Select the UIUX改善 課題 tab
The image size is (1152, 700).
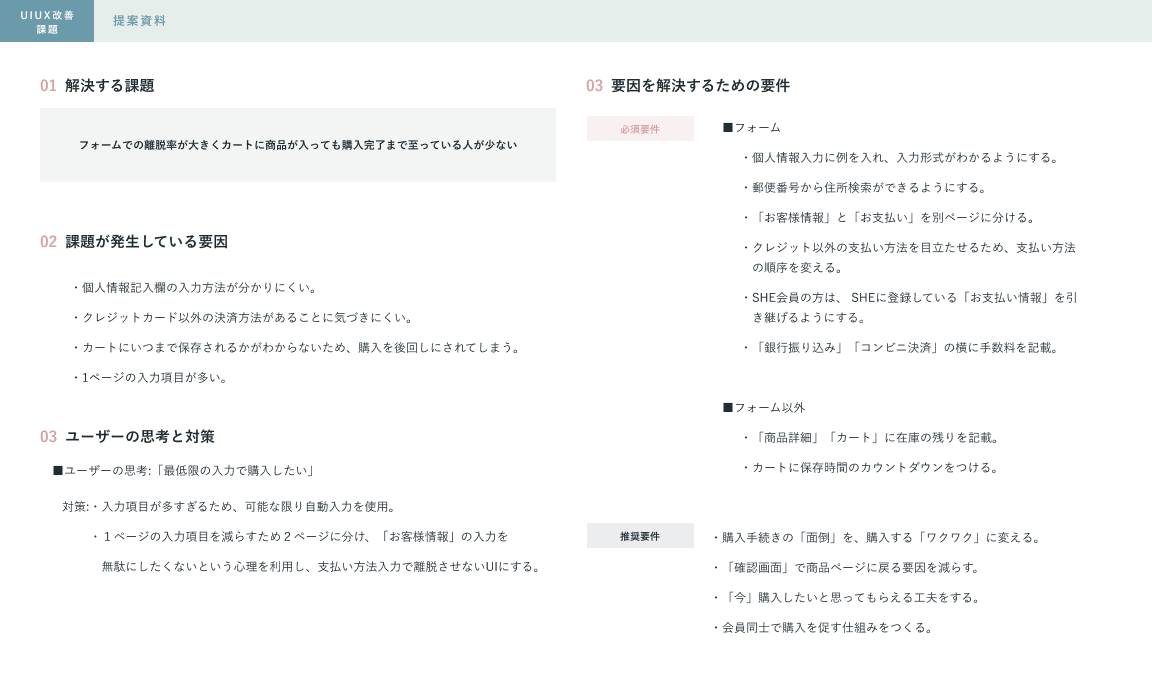click(47, 21)
